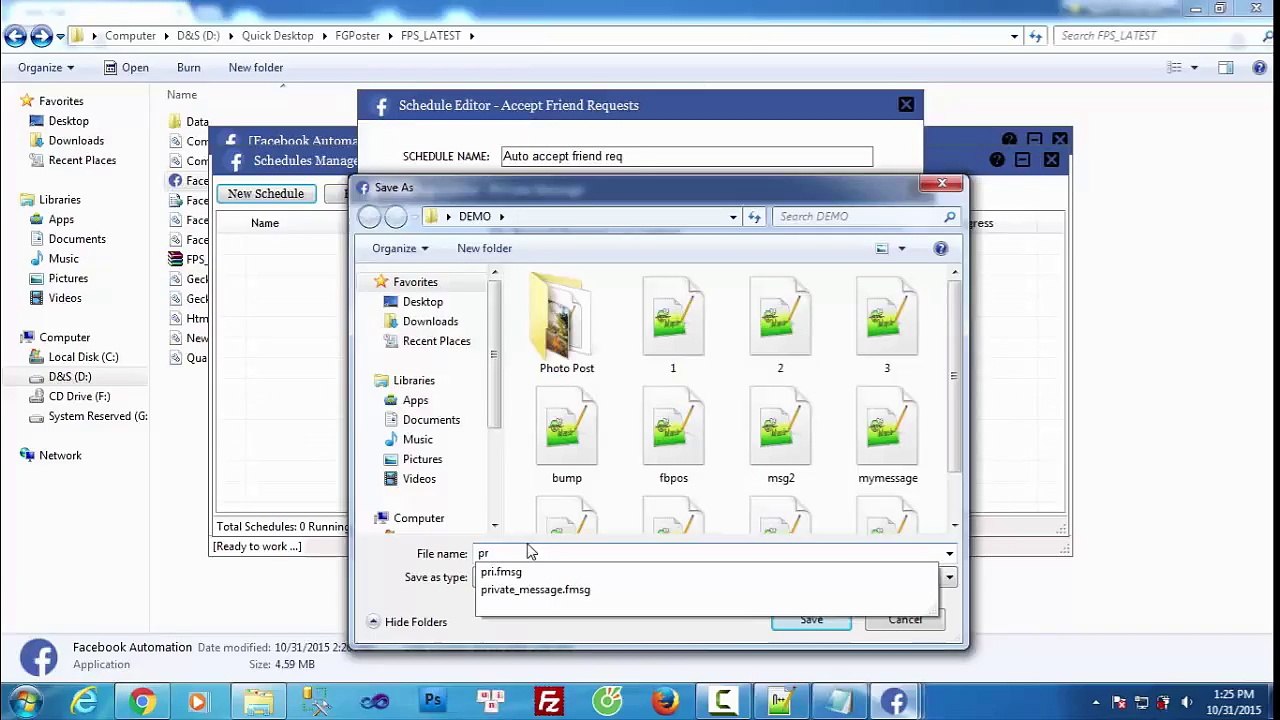Click the Cancel button
The width and height of the screenshot is (1280, 720).
[905, 620]
